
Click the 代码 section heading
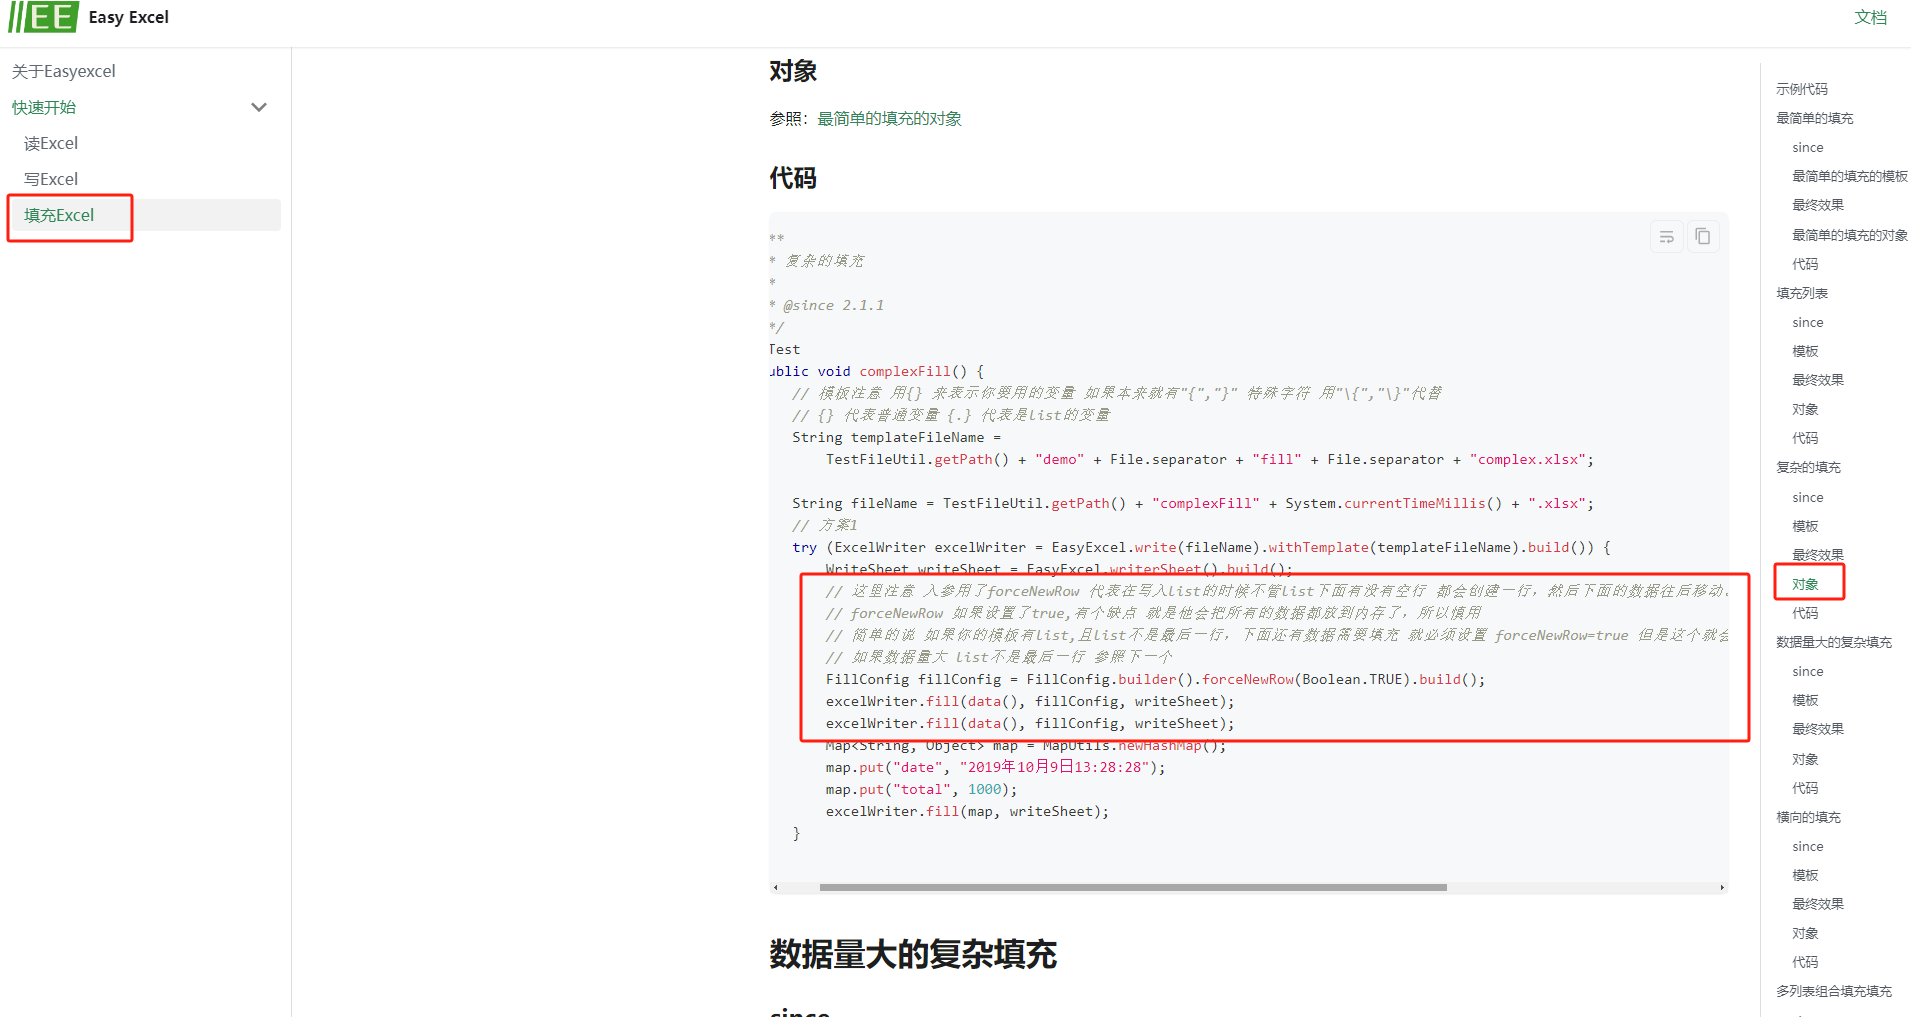(793, 178)
